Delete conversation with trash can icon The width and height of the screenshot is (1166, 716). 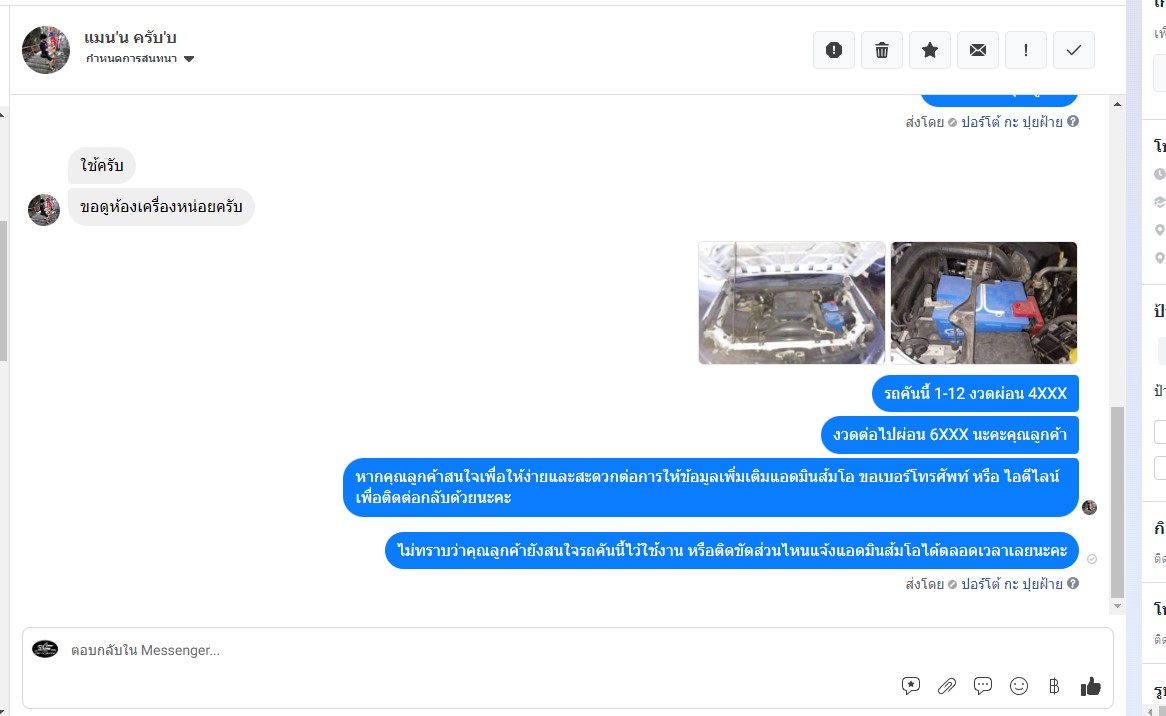click(882, 50)
